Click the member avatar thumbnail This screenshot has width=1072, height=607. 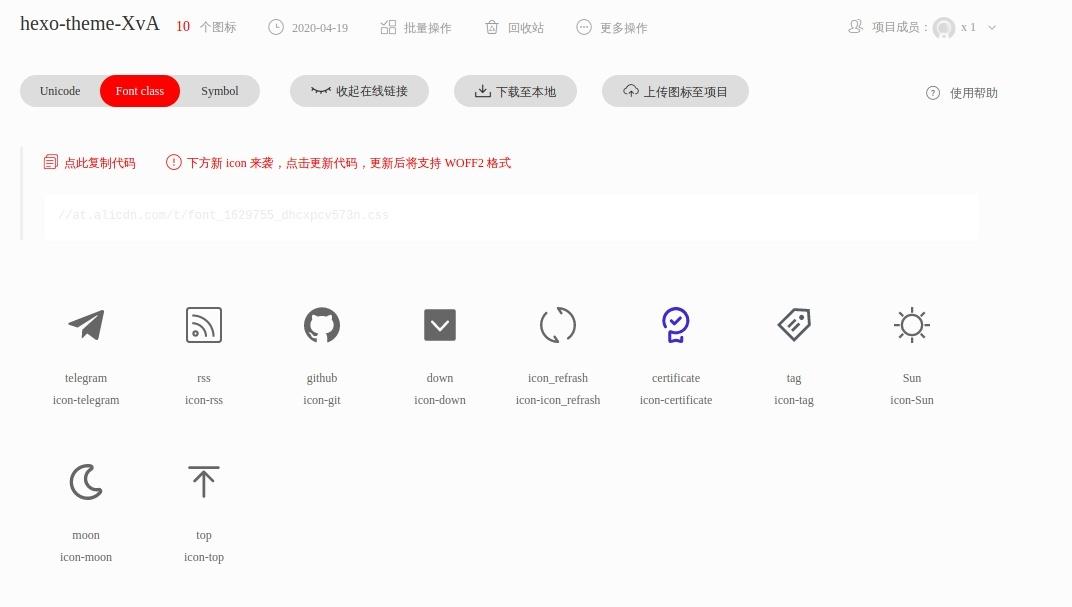pyautogui.click(x=944, y=28)
